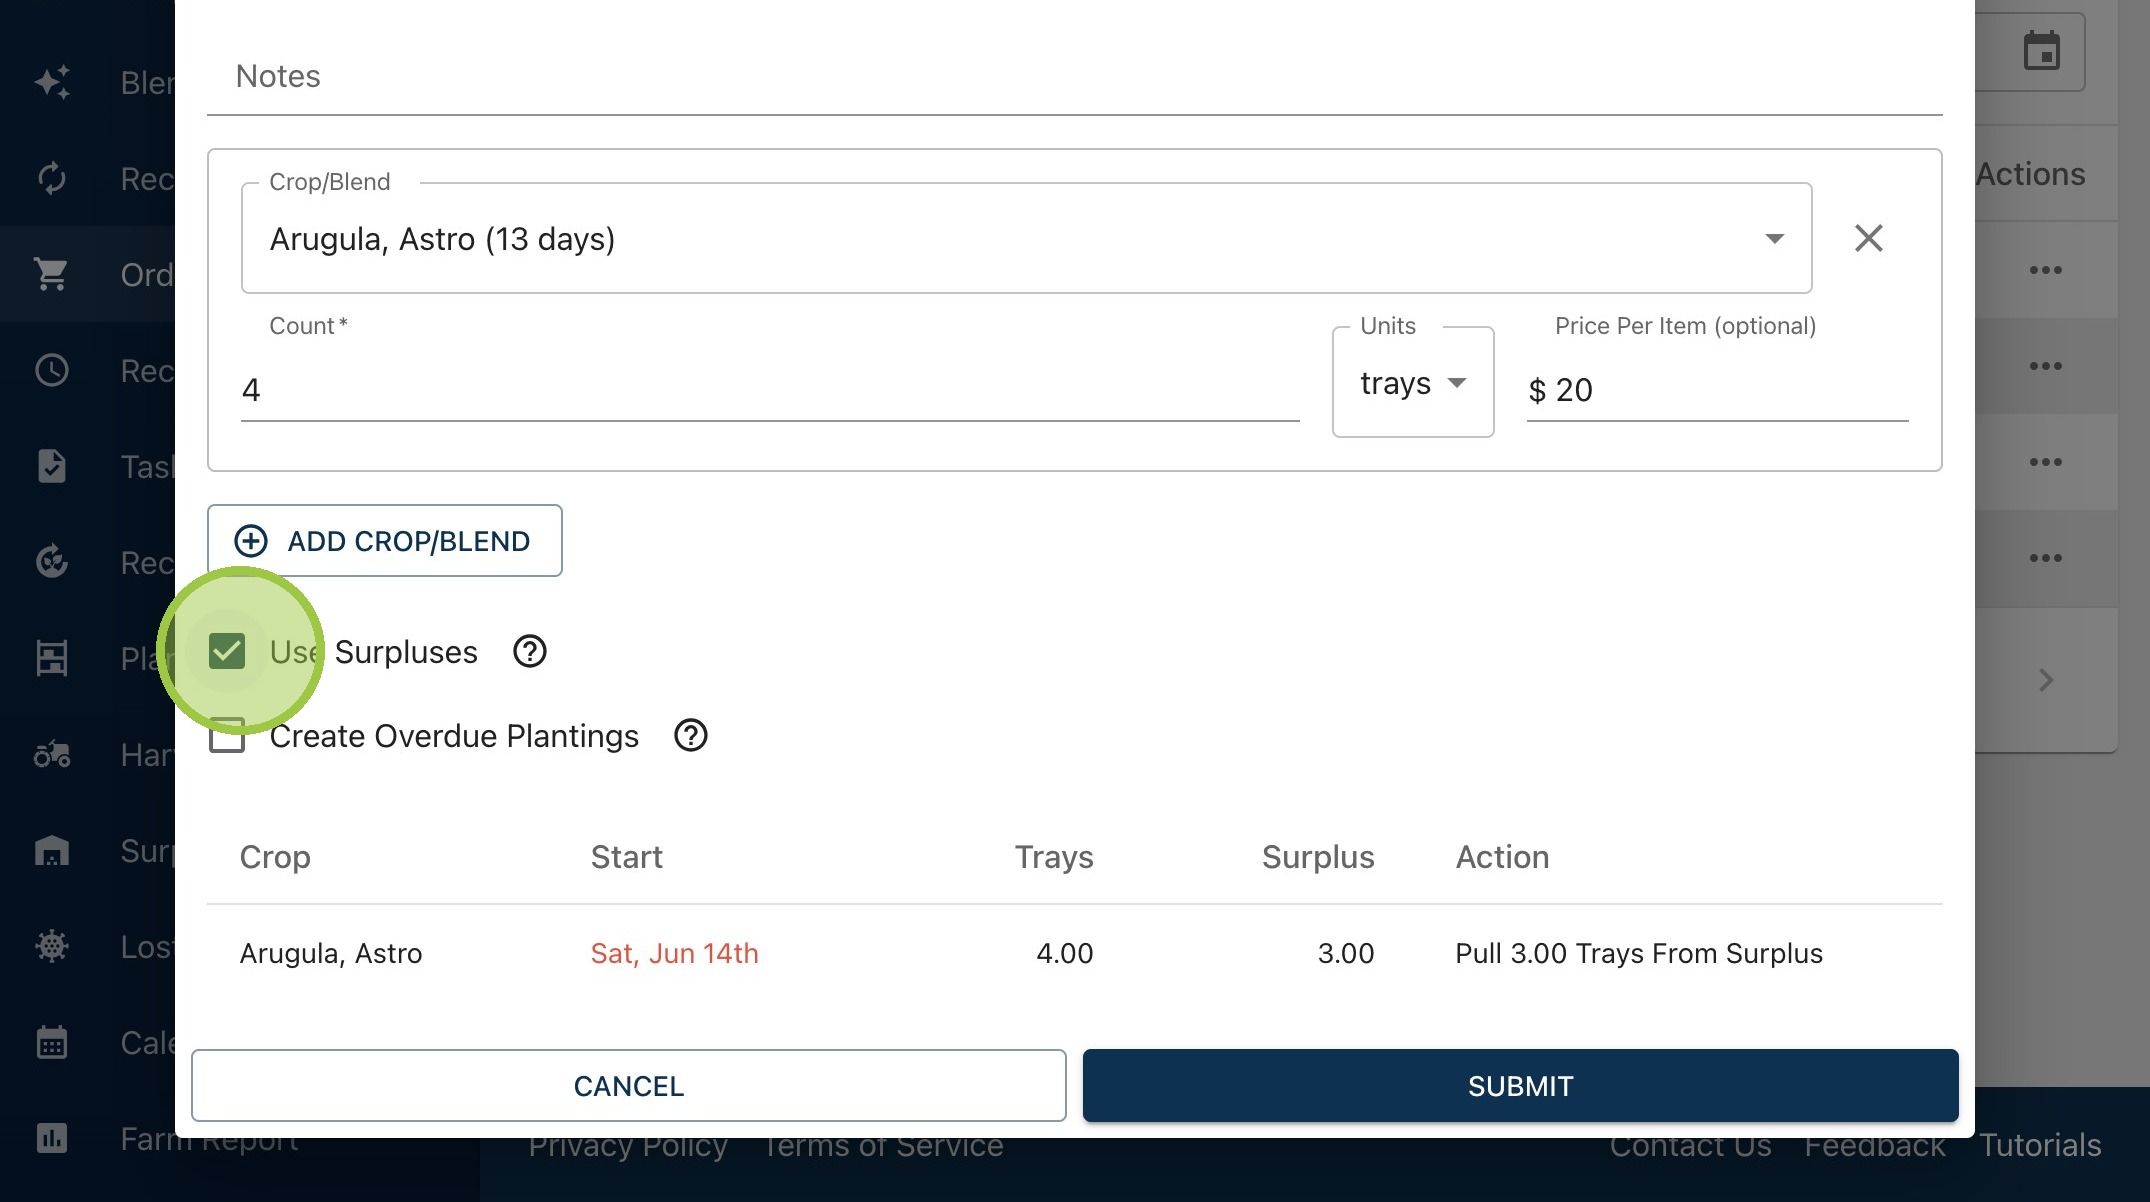
Task: Show help for Use Surpluses
Action: point(529,652)
